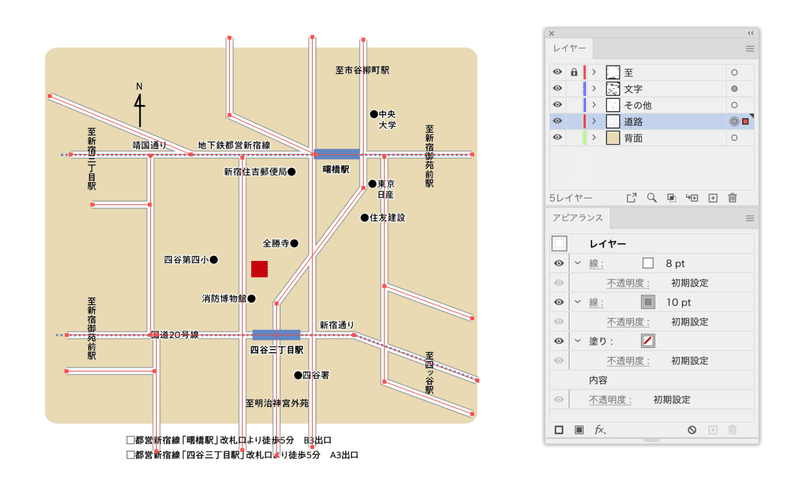Hide the 背面 layer
Viewport: 800px width, 491px height.
(557, 138)
